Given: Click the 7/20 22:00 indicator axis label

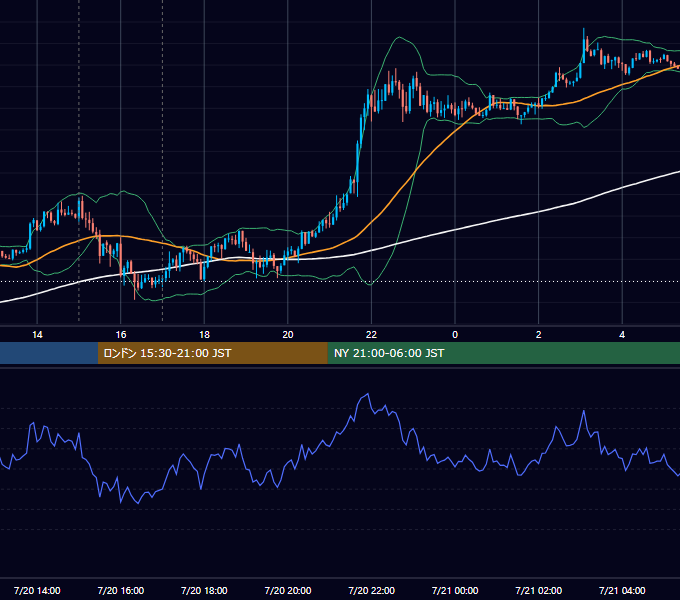Looking at the screenshot, I should (x=372, y=590).
